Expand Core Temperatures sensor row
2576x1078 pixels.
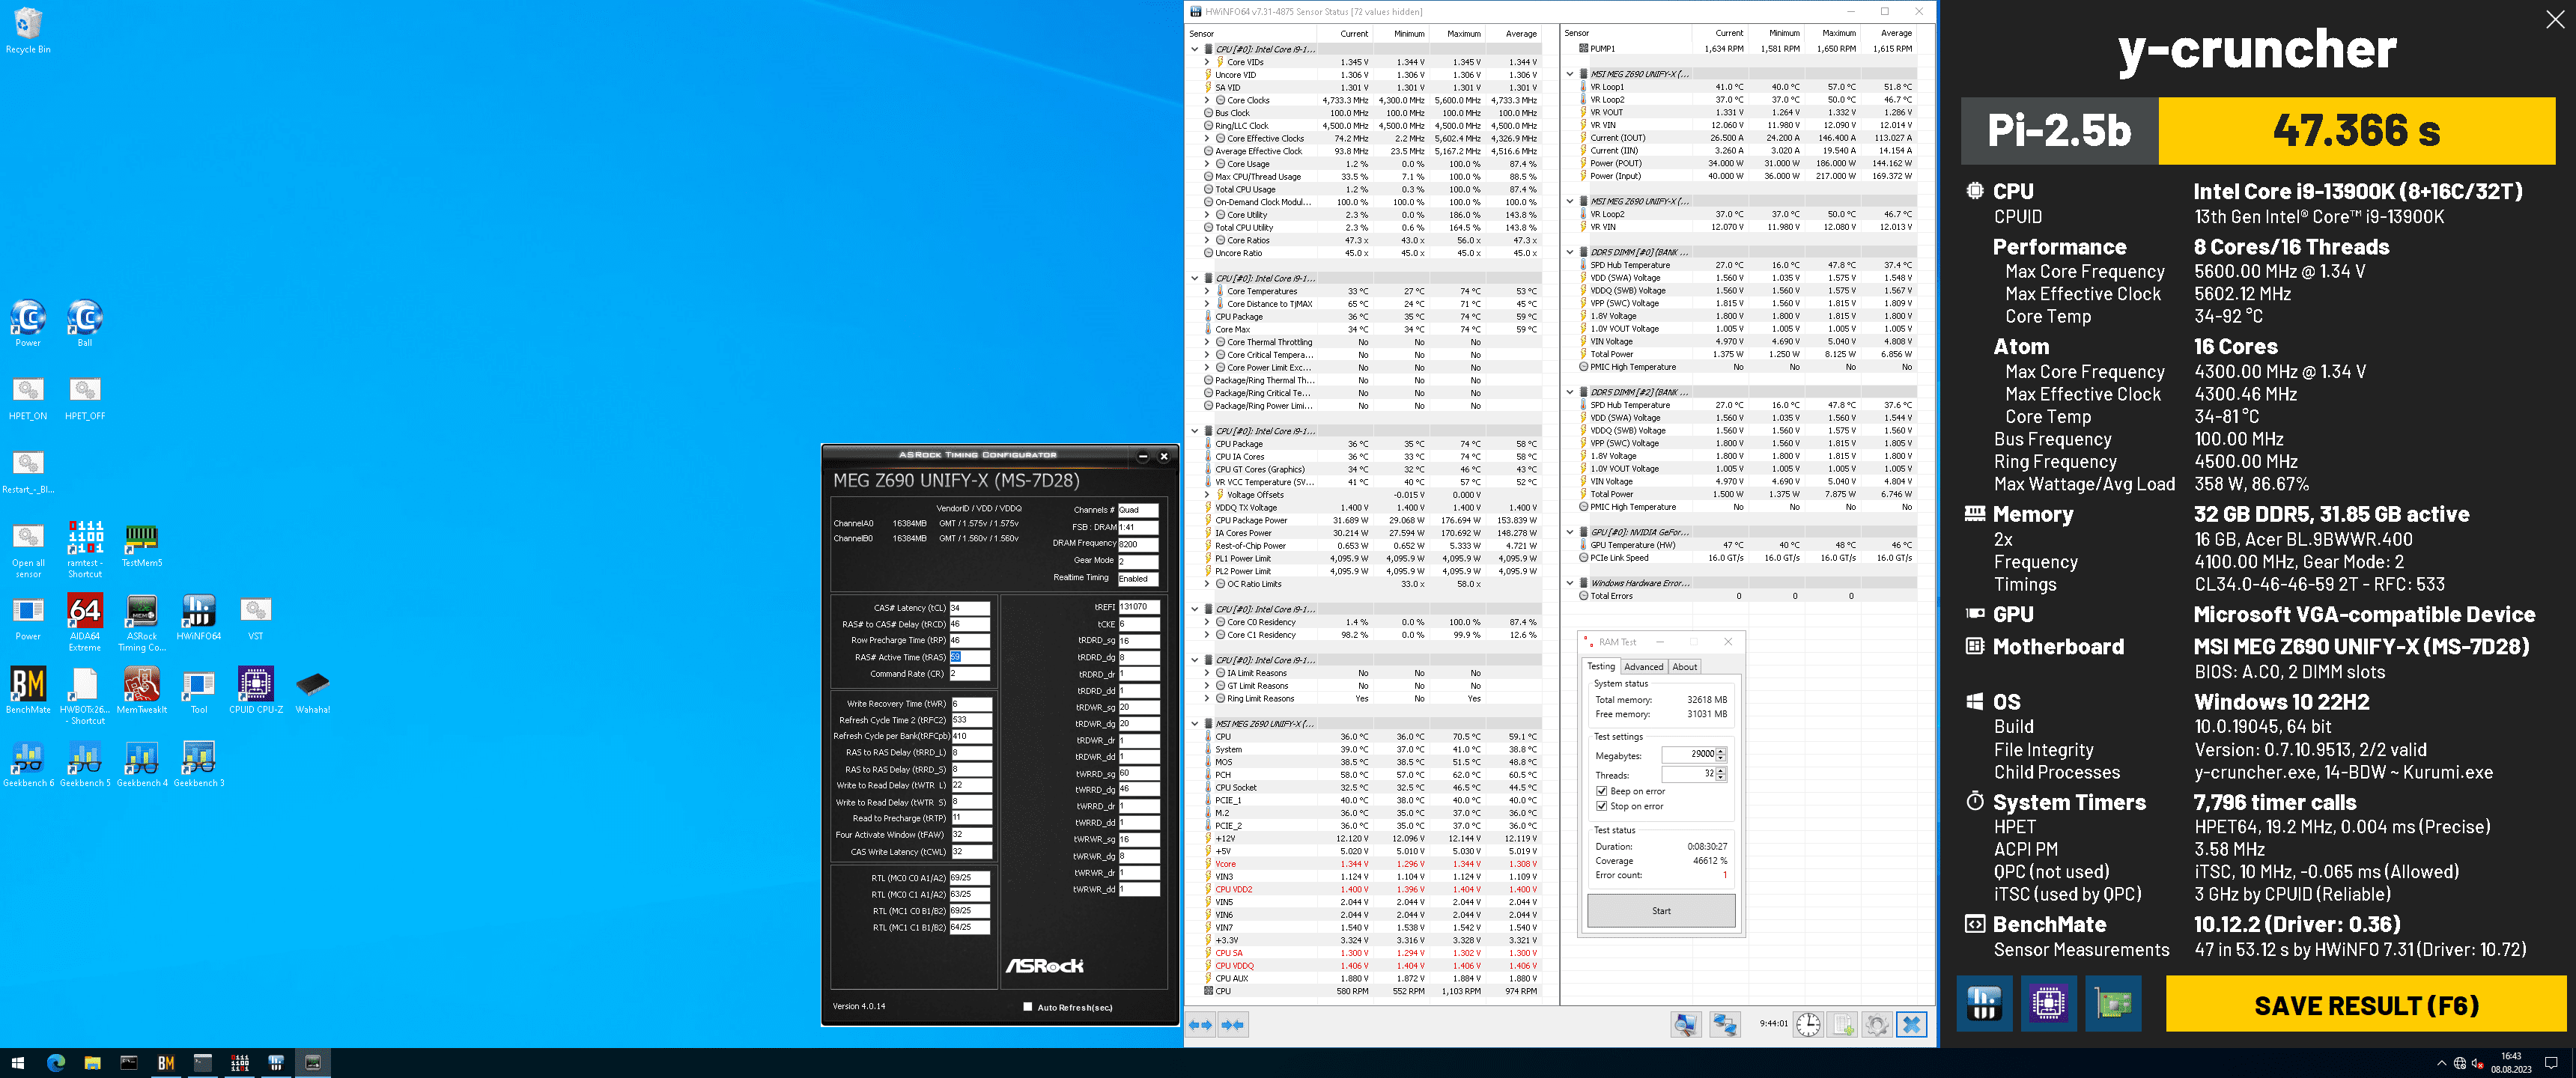pyautogui.click(x=1207, y=291)
